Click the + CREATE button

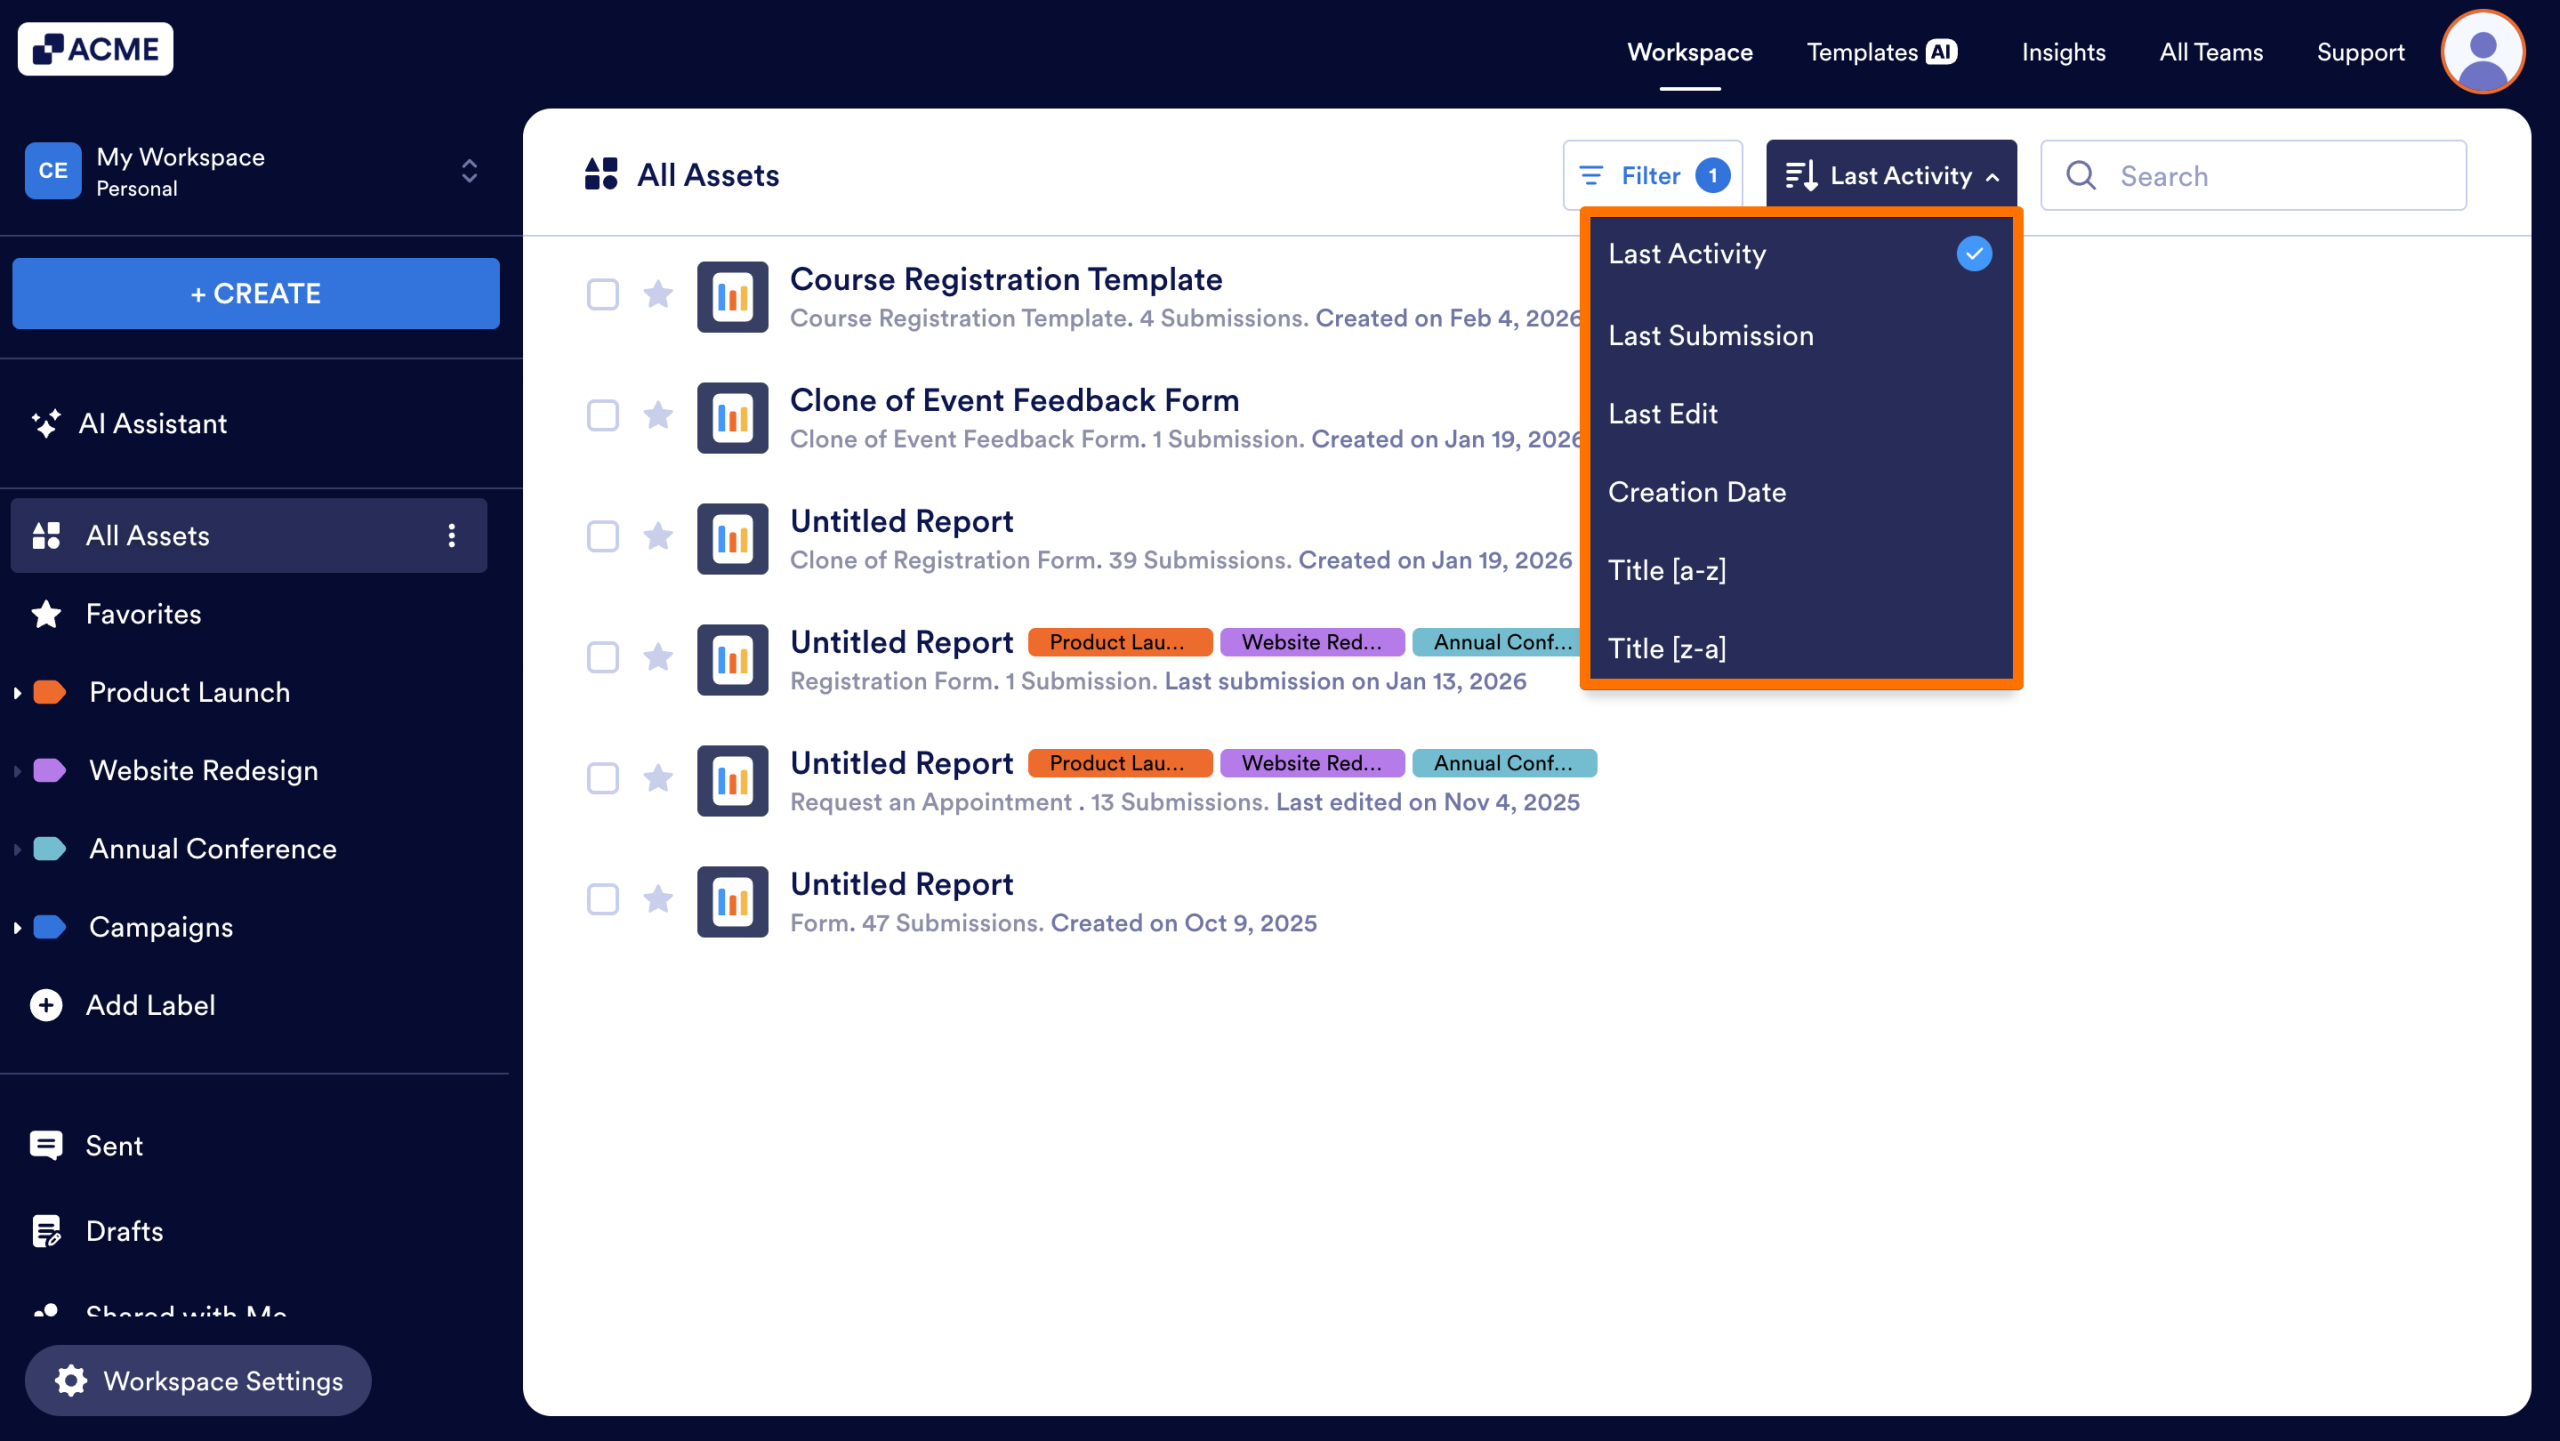tap(255, 293)
